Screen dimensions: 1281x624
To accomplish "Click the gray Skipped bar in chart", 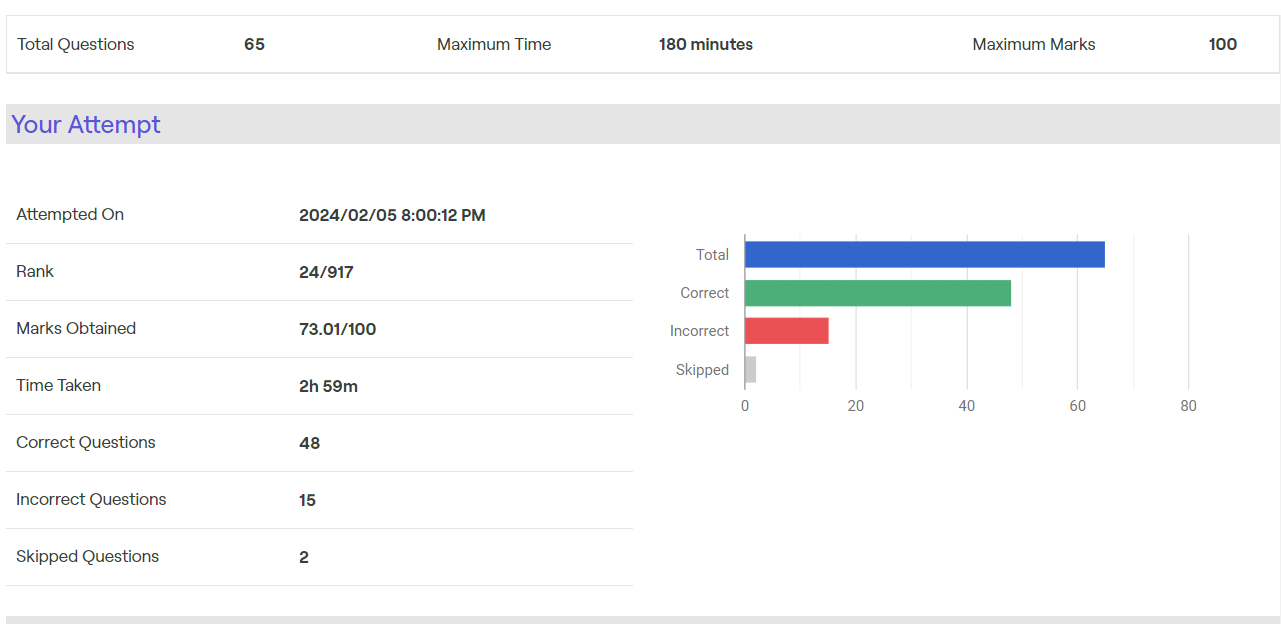I will pos(750,370).
